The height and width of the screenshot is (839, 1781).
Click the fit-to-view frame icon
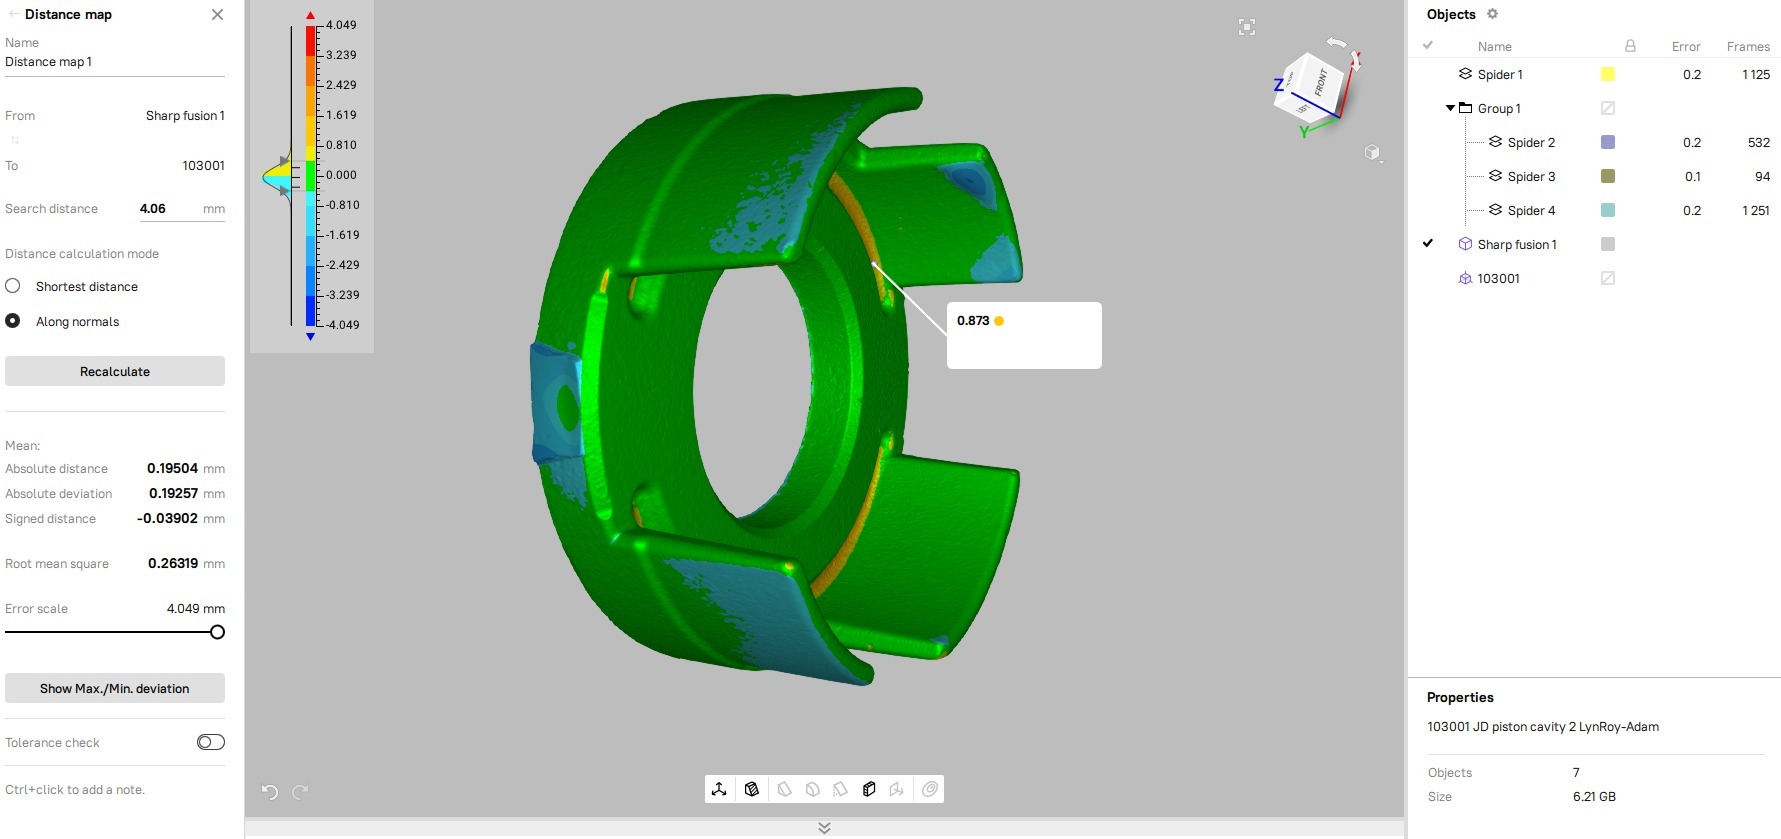[x=1246, y=27]
